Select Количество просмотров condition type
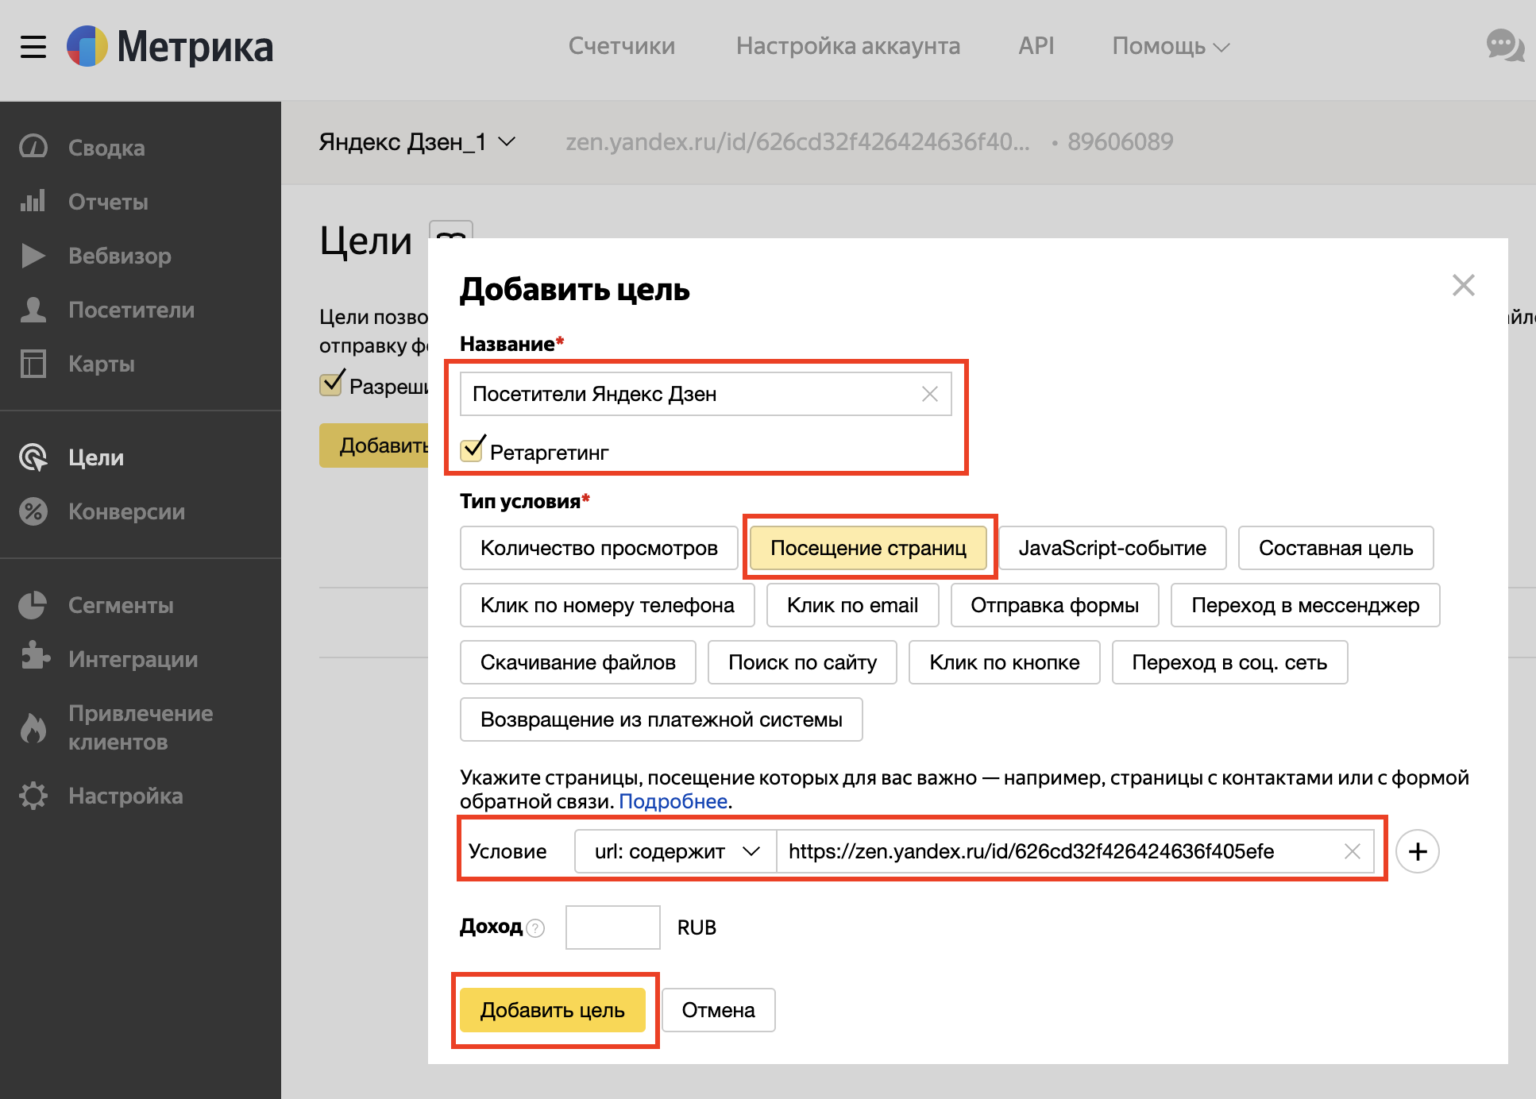1536x1099 pixels. pos(599,548)
